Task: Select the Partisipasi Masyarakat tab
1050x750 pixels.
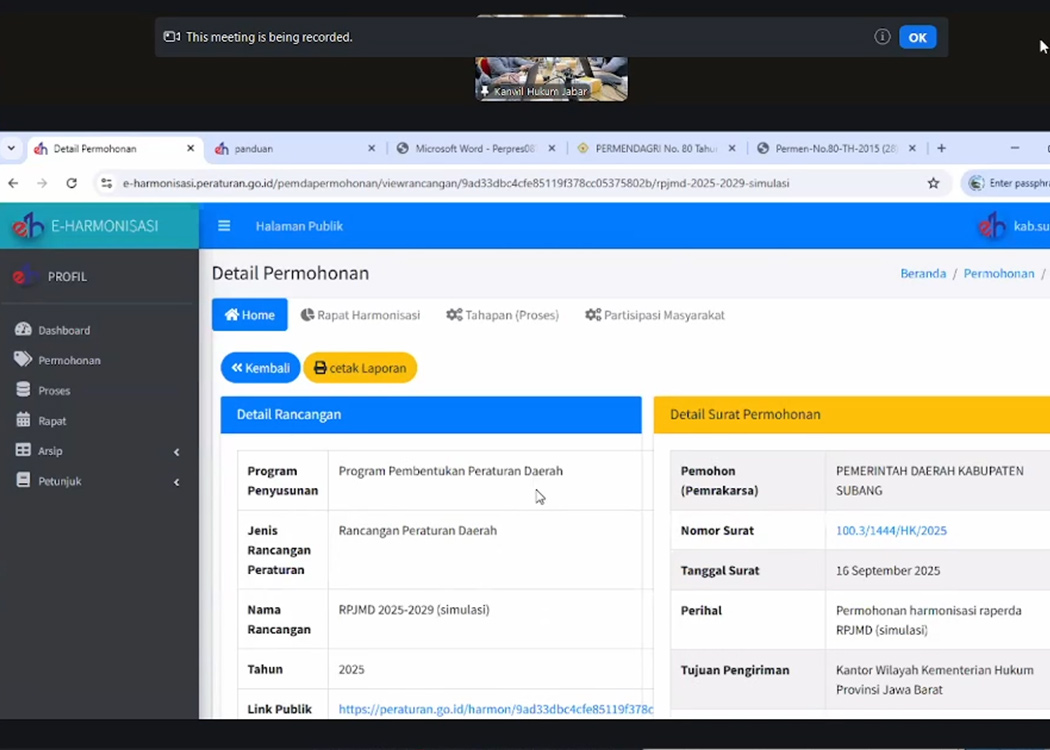Action: 655,315
